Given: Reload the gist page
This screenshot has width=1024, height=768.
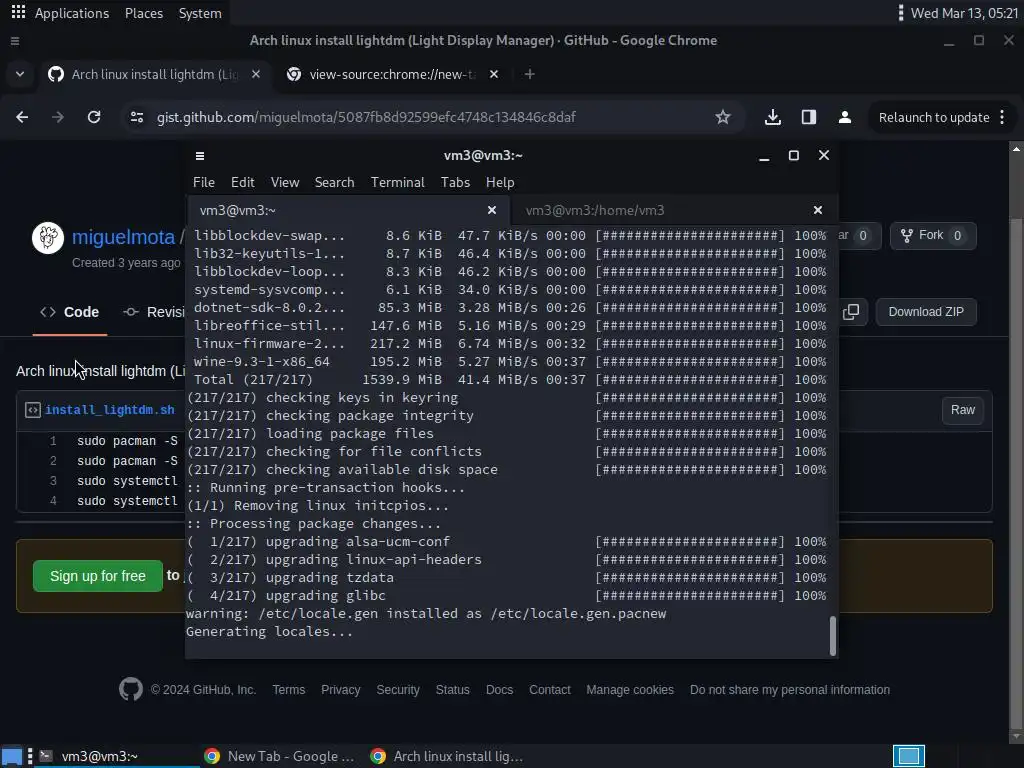Looking at the screenshot, I should 94,118.
